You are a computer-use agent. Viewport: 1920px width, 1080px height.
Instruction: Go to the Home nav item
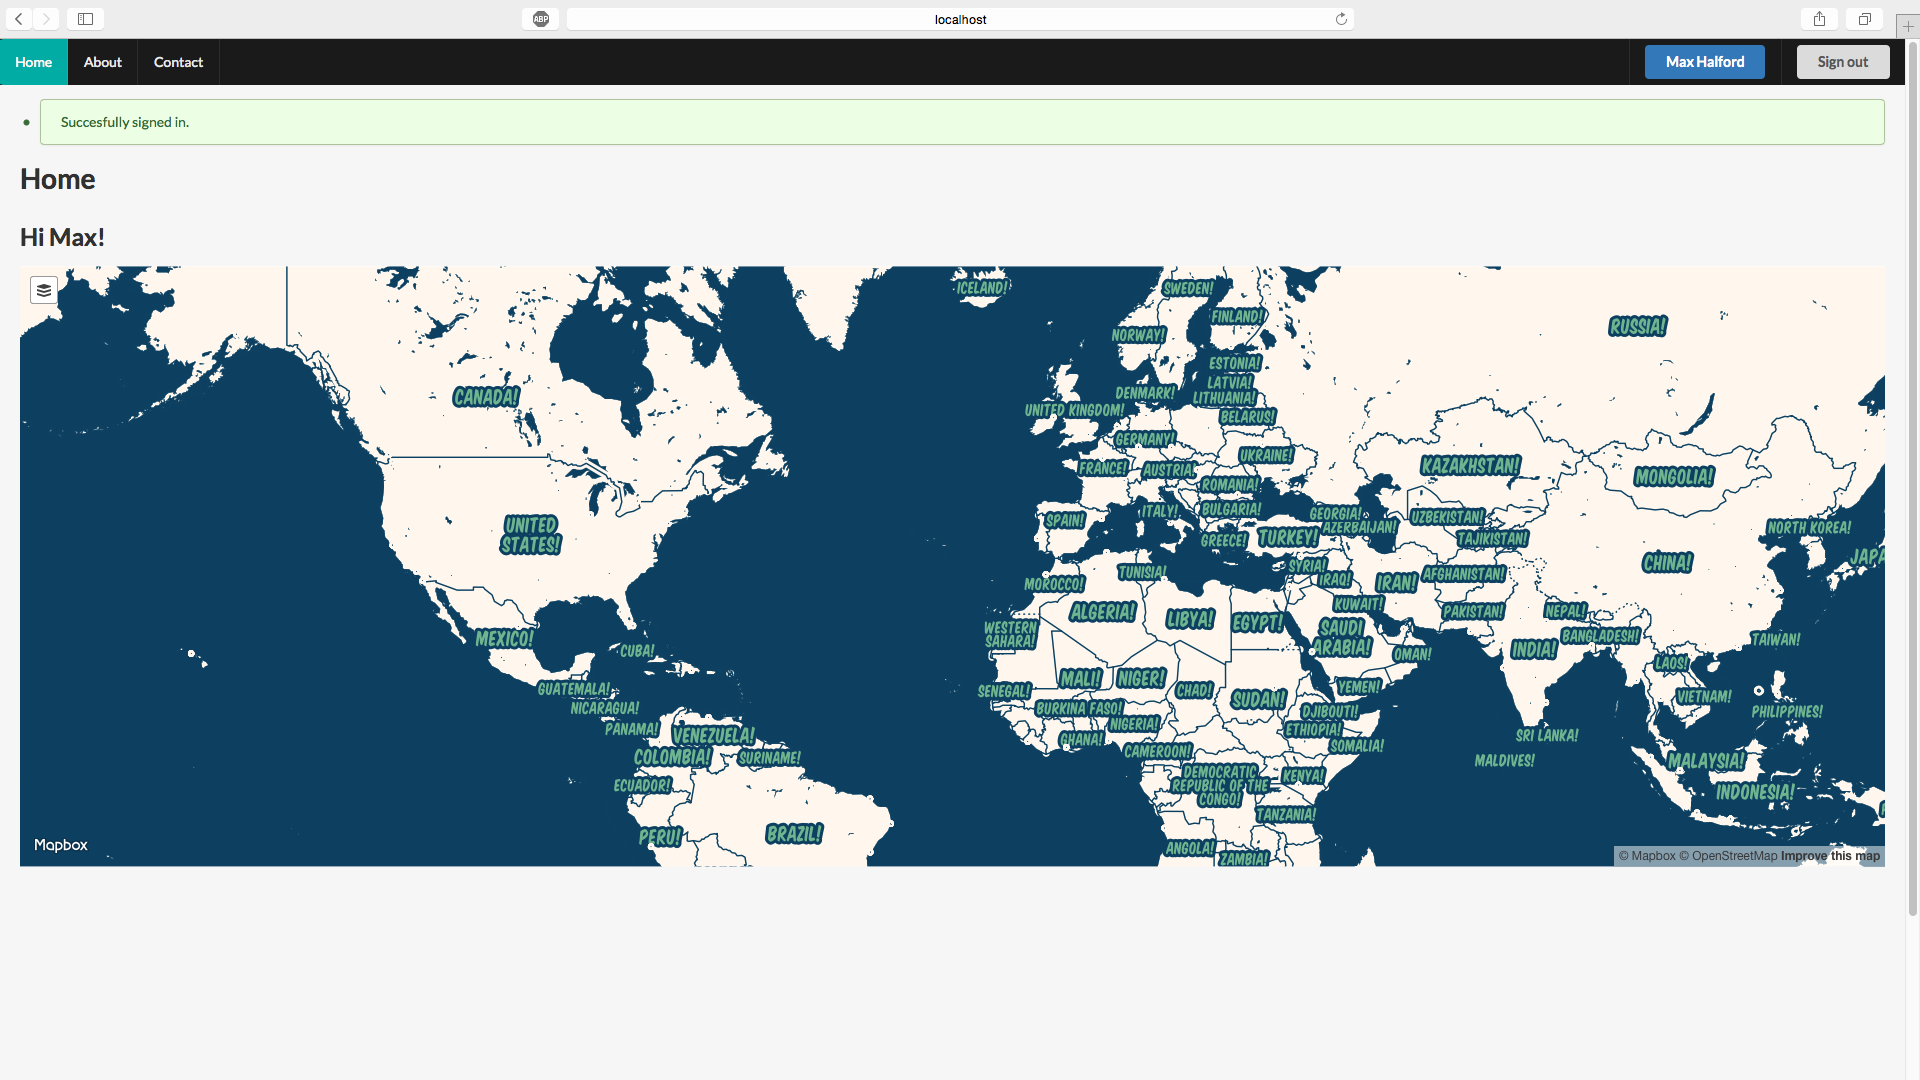tap(33, 62)
